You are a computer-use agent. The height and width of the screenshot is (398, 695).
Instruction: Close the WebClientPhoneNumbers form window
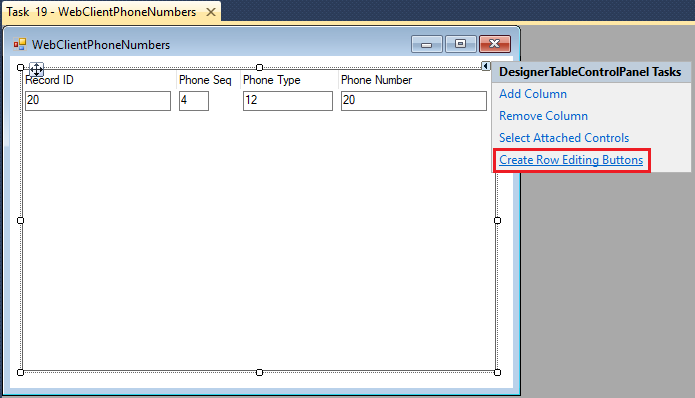(x=495, y=44)
